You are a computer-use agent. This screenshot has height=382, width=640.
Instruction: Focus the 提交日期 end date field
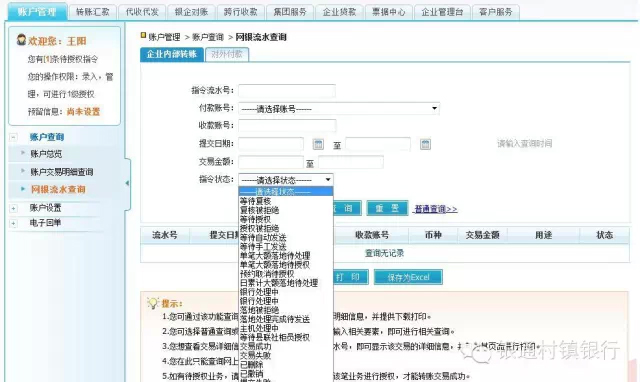pos(378,144)
